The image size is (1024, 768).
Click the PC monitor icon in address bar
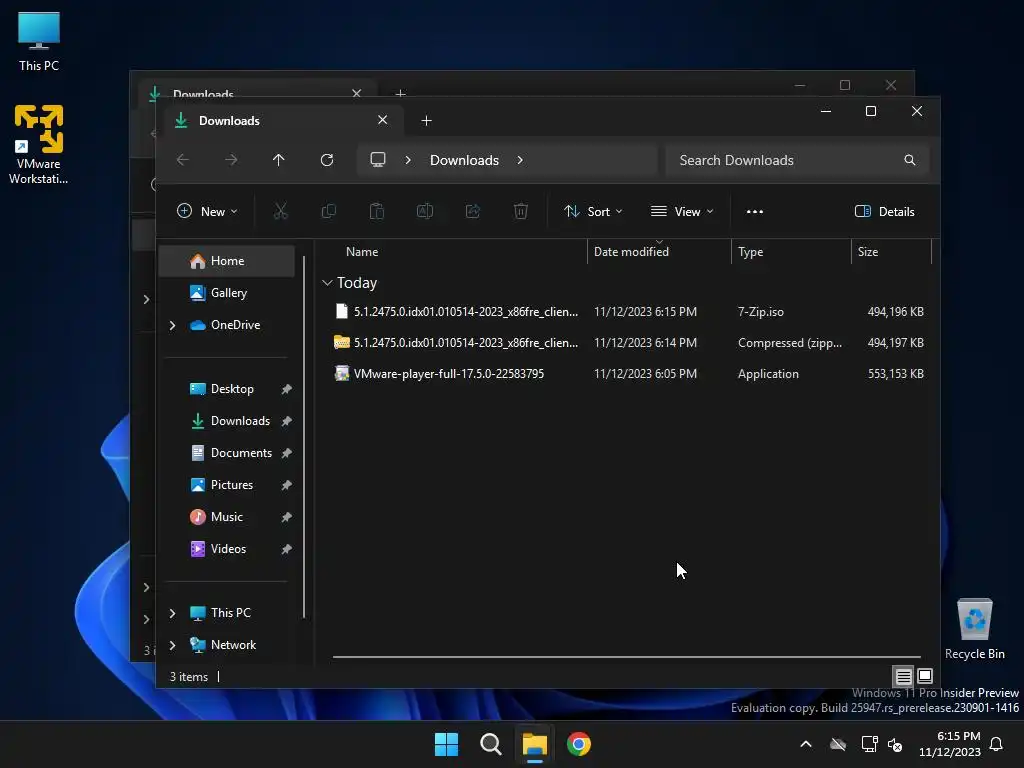click(x=377, y=159)
